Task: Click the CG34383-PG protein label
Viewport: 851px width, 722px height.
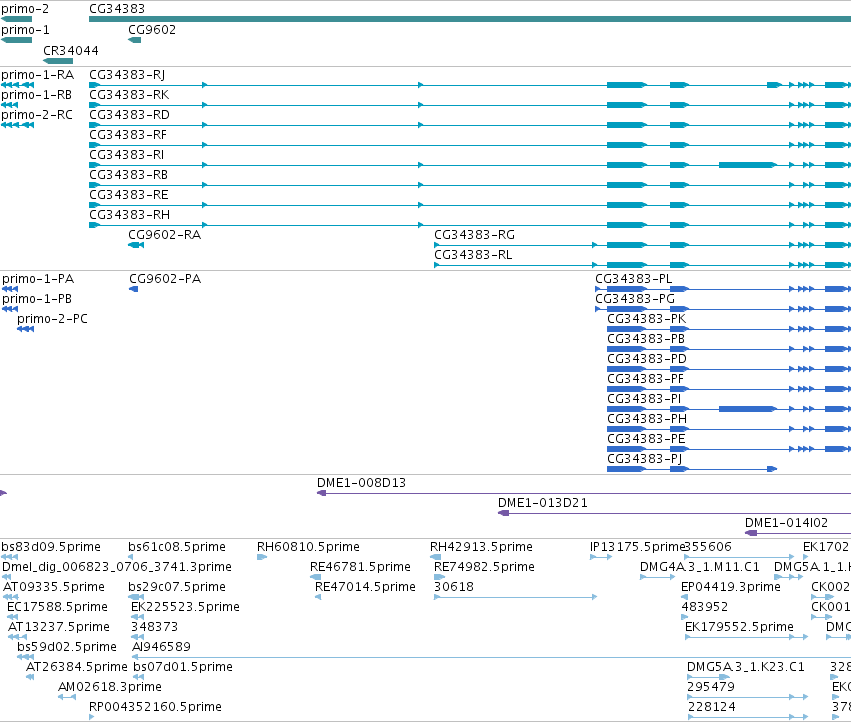Action: pos(635,299)
